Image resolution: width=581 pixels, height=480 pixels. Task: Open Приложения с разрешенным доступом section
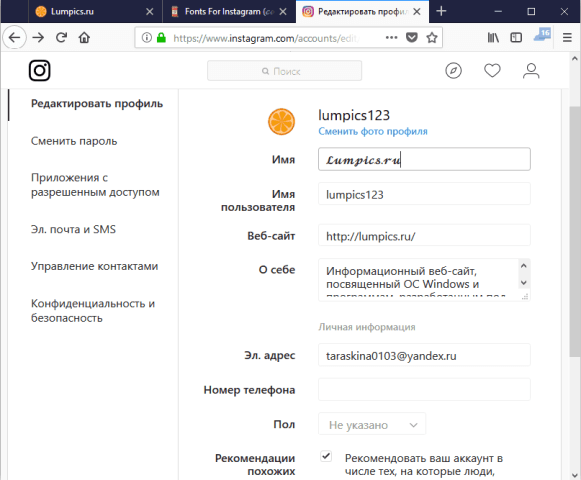[95, 185]
